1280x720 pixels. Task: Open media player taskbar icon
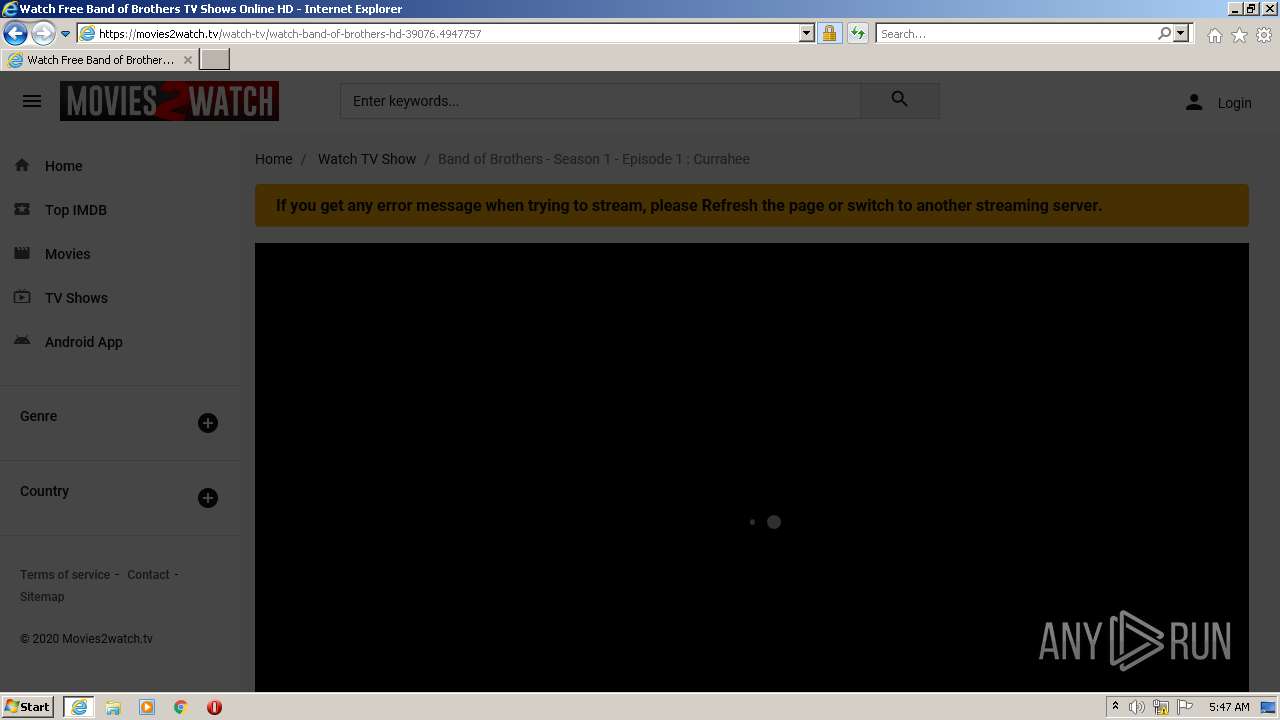147,707
